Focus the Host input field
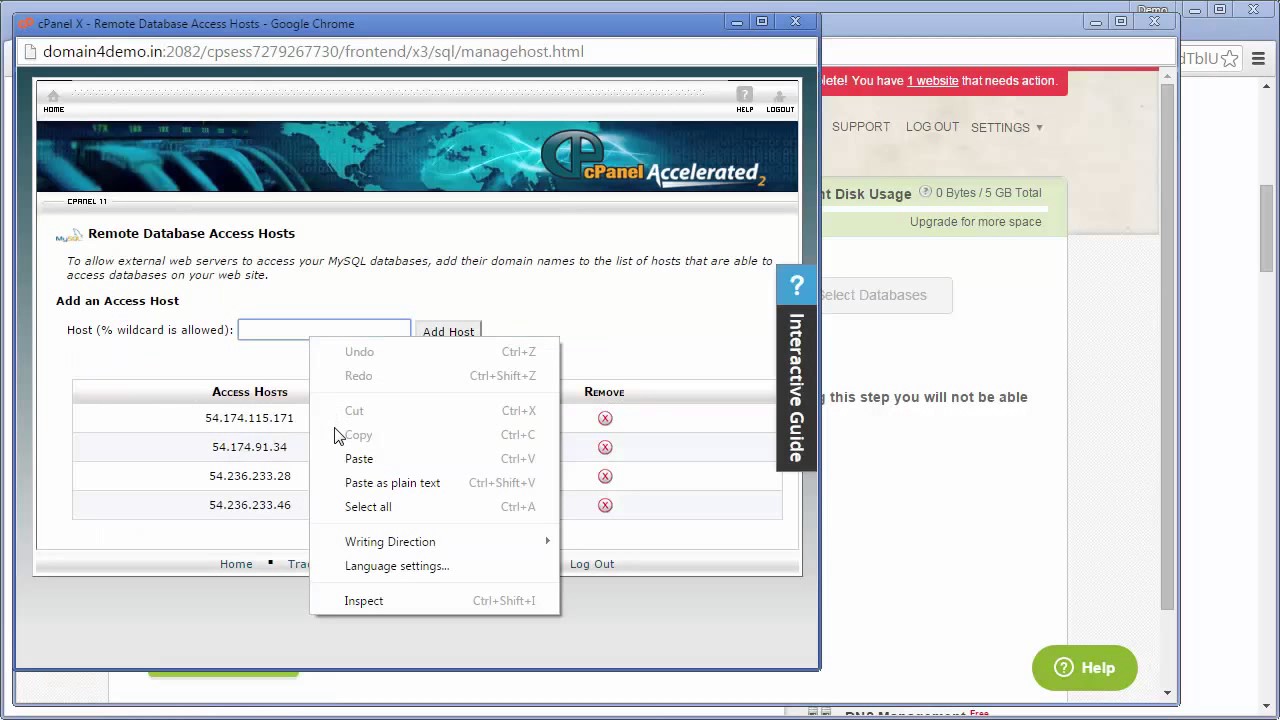This screenshot has height=720, width=1280. (324, 330)
